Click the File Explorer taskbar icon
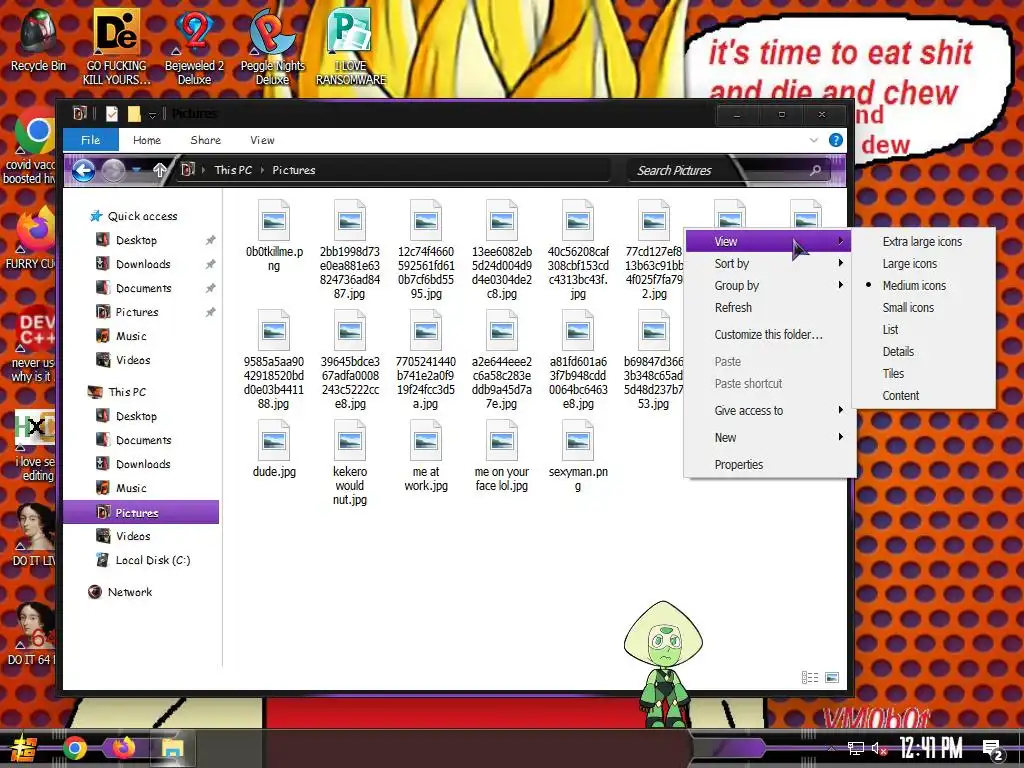Image resolution: width=1024 pixels, height=768 pixels. (x=173, y=748)
